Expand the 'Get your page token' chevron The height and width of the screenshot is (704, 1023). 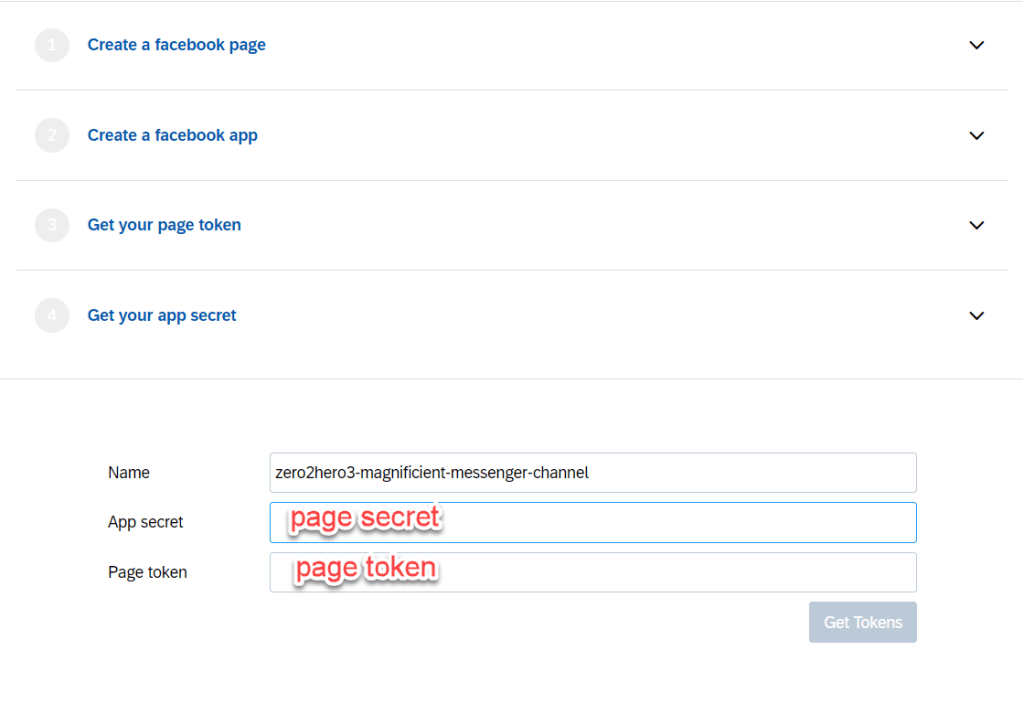point(977,225)
